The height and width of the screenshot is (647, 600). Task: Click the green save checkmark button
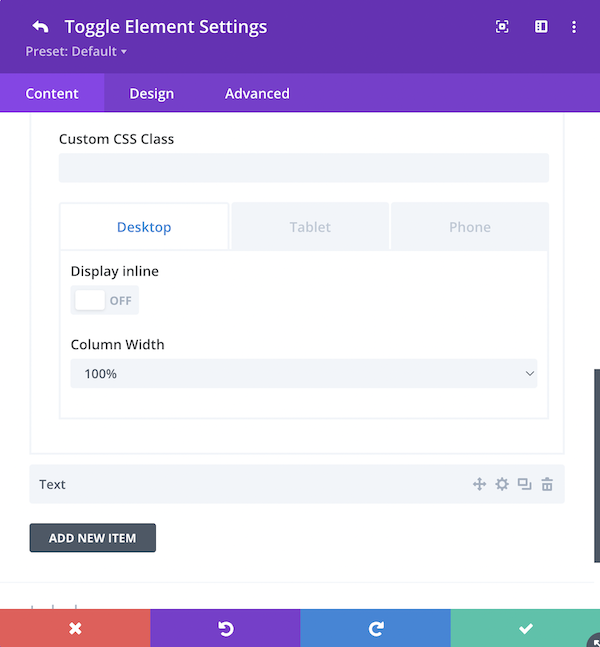[x=525, y=628]
